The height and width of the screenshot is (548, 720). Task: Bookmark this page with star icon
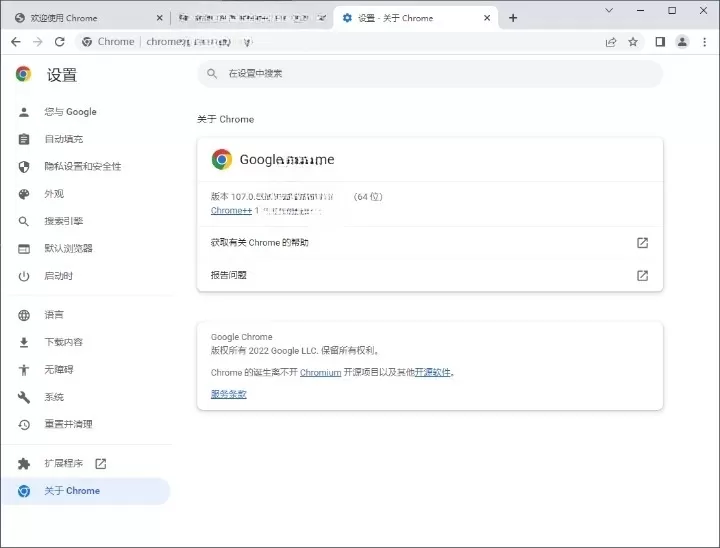[x=633, y=42]
